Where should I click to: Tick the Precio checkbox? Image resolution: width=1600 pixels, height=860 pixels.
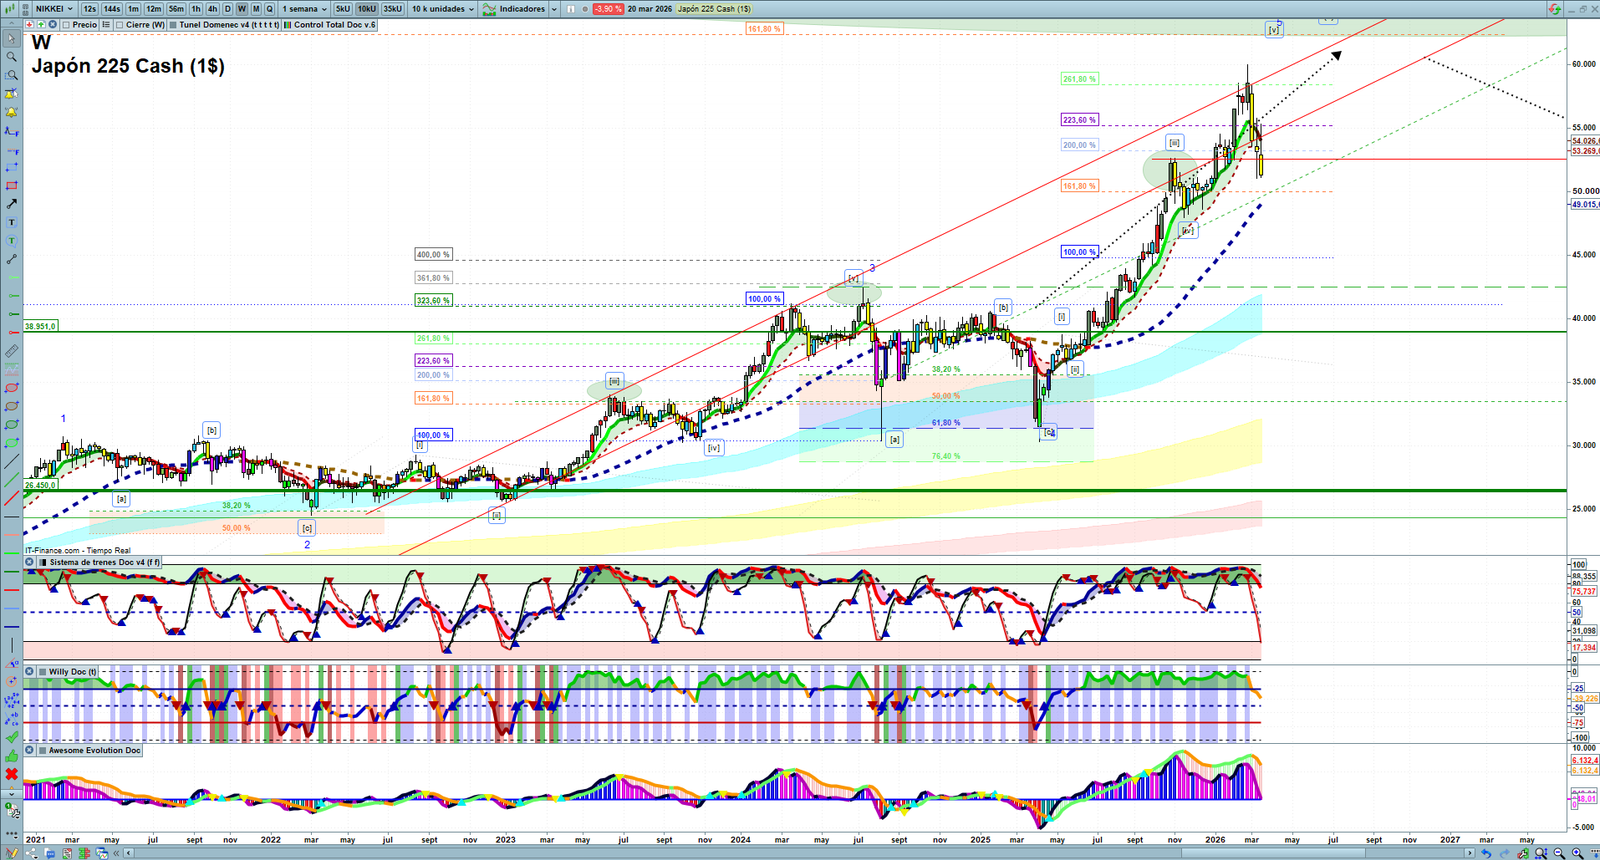pyautogui.click(x=66, y=25)
